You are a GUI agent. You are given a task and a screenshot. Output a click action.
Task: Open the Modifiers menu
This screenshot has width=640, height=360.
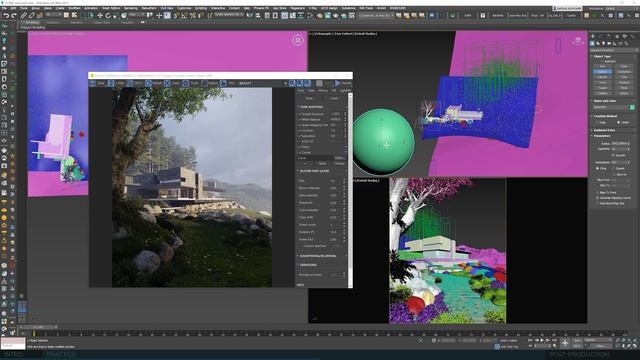click(74, 8)
